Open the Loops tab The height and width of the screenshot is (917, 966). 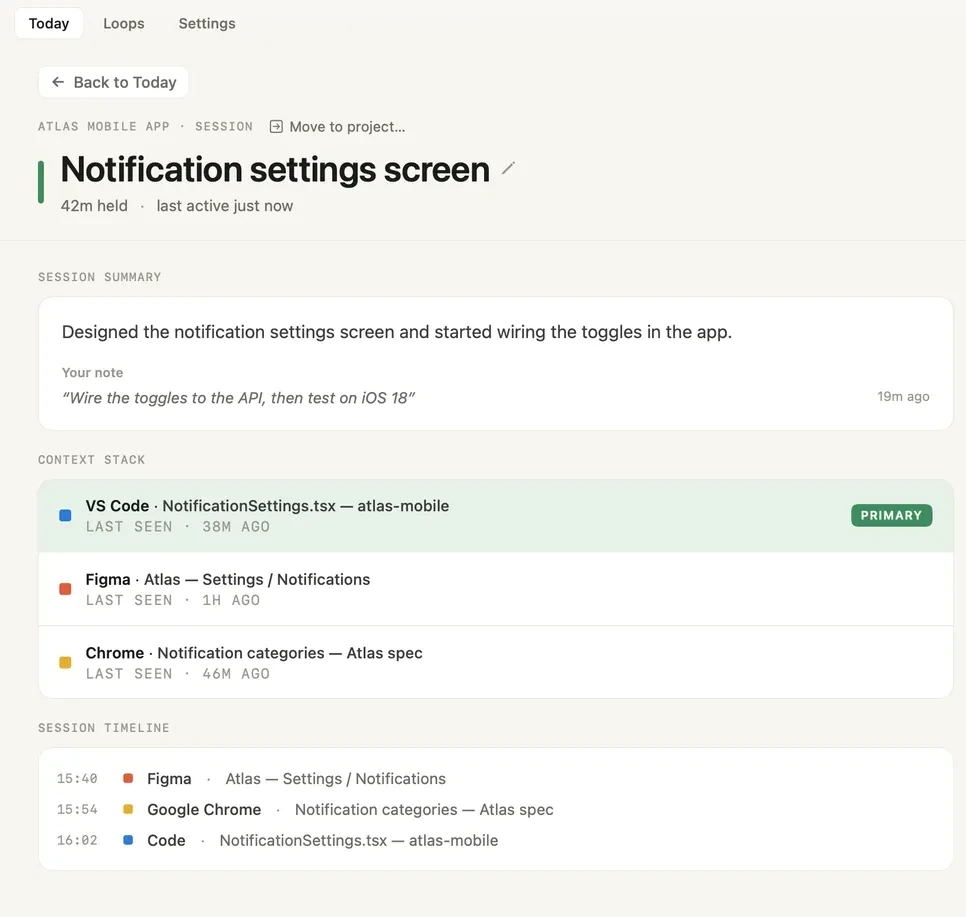pyautogui.click(x=124, y=23)
